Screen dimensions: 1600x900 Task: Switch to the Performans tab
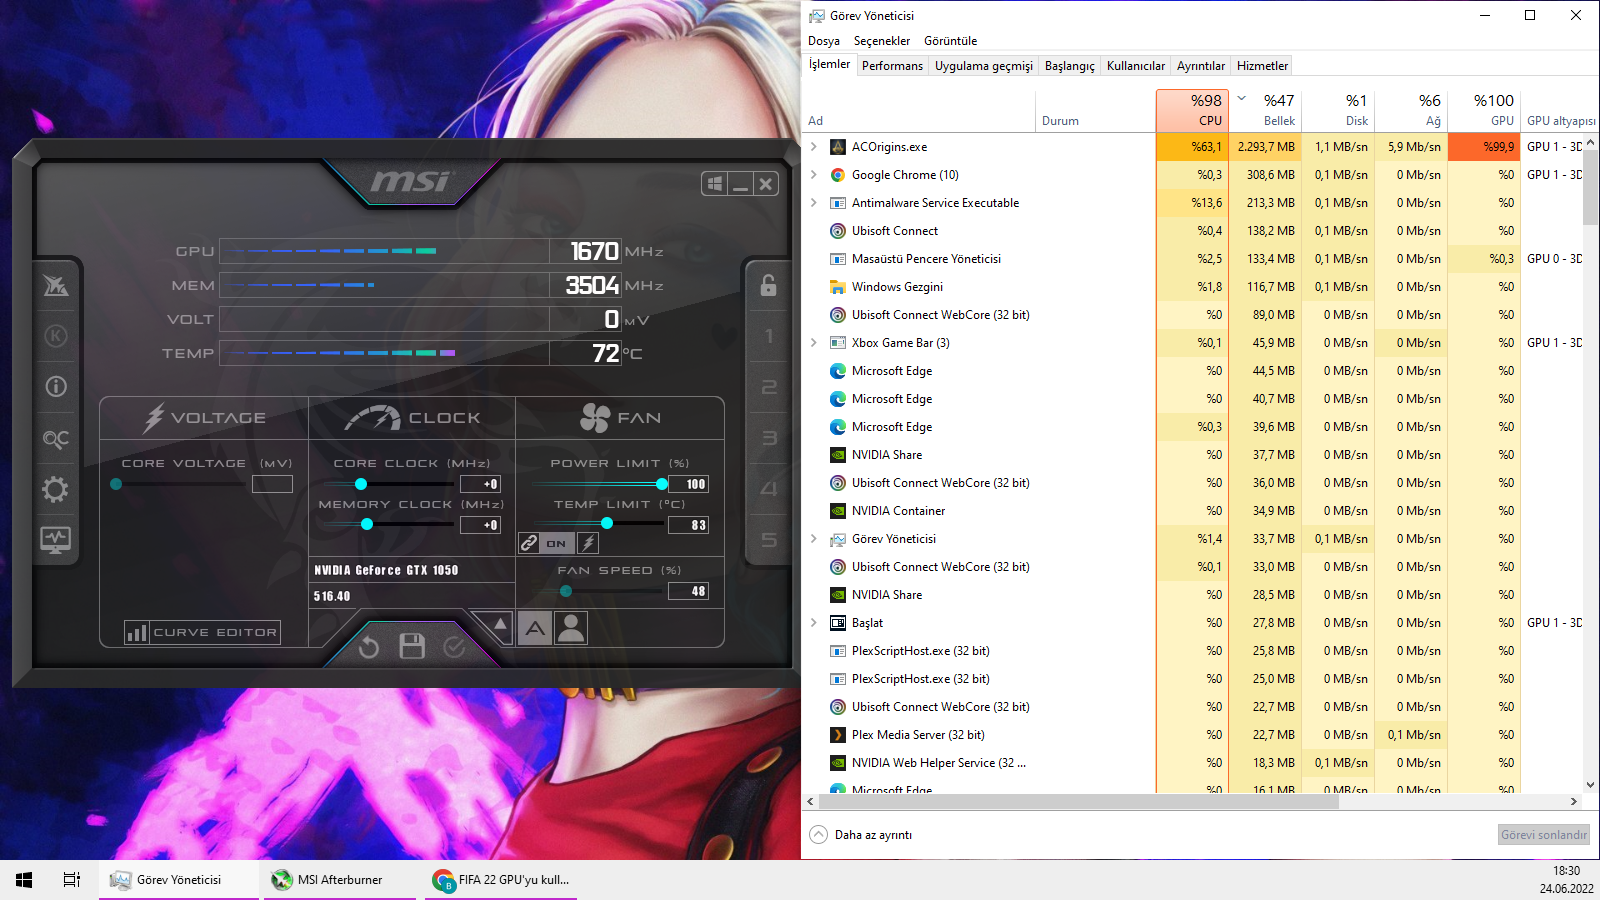click(892, 66)
